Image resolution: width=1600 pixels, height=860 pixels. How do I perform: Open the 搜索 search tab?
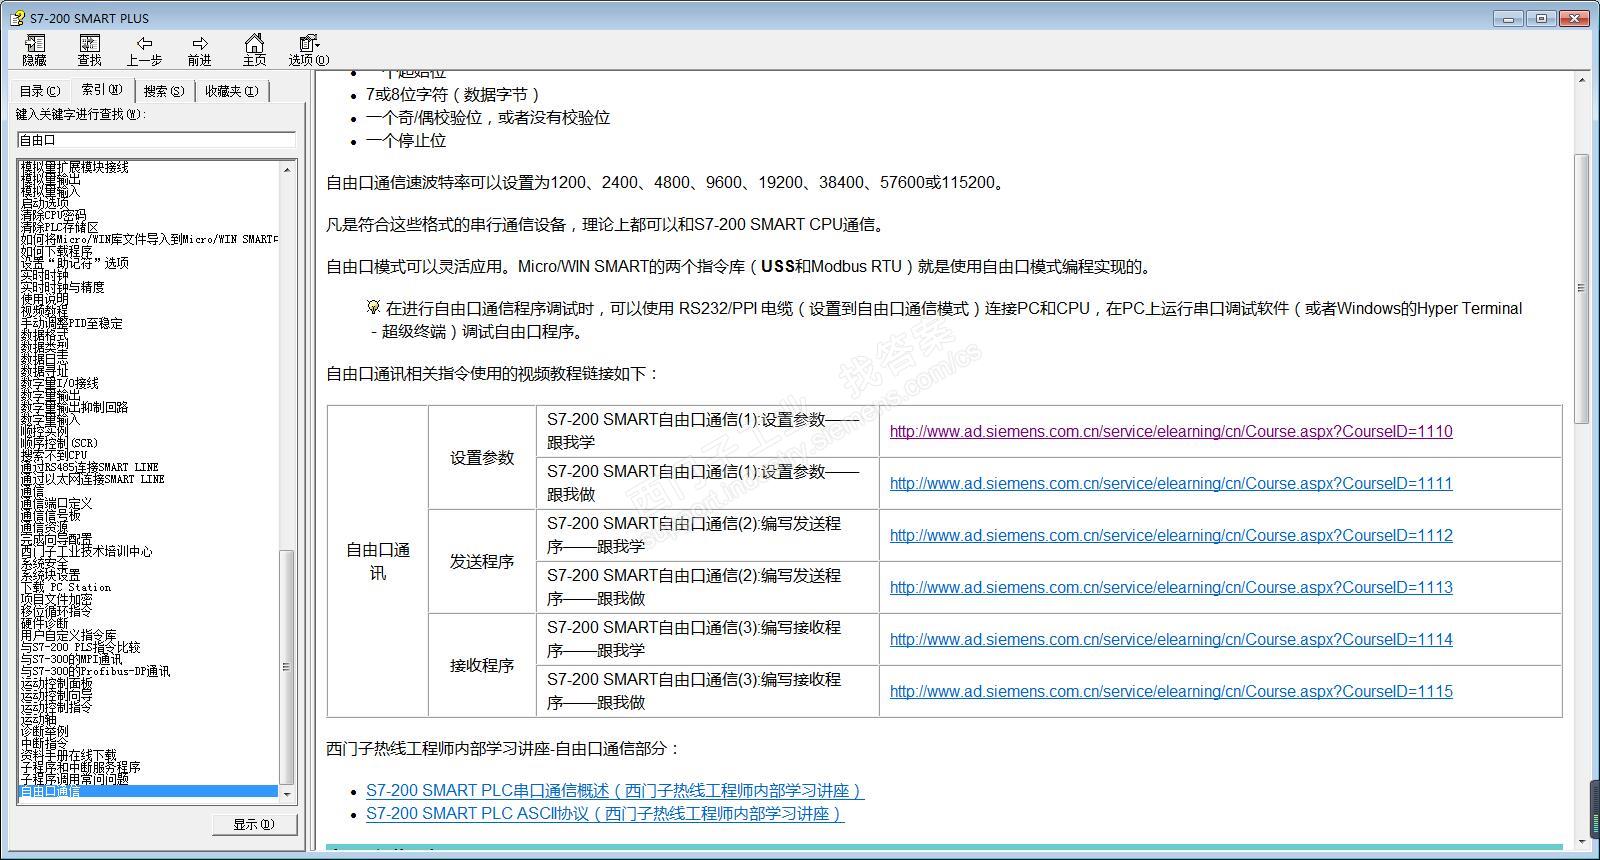coord(164,91)
